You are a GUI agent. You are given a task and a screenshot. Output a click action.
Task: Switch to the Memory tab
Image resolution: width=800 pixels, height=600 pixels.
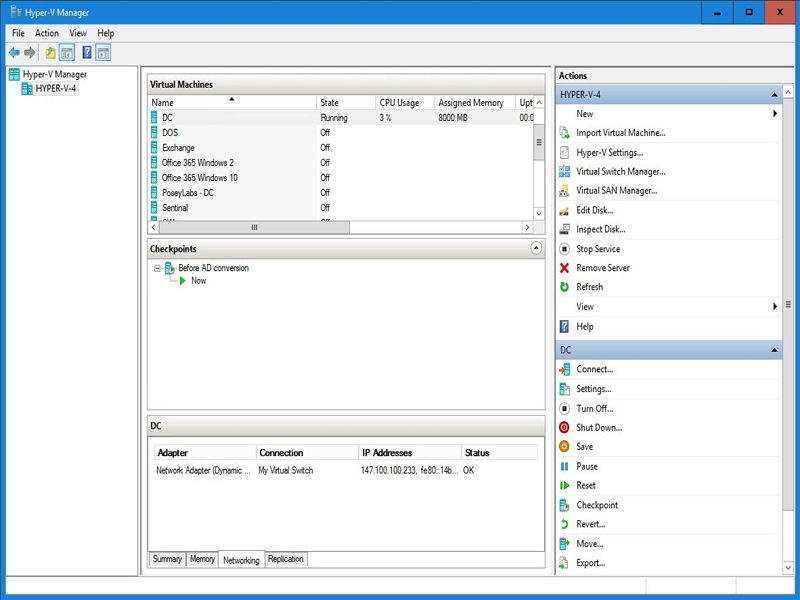click(202, 559)
